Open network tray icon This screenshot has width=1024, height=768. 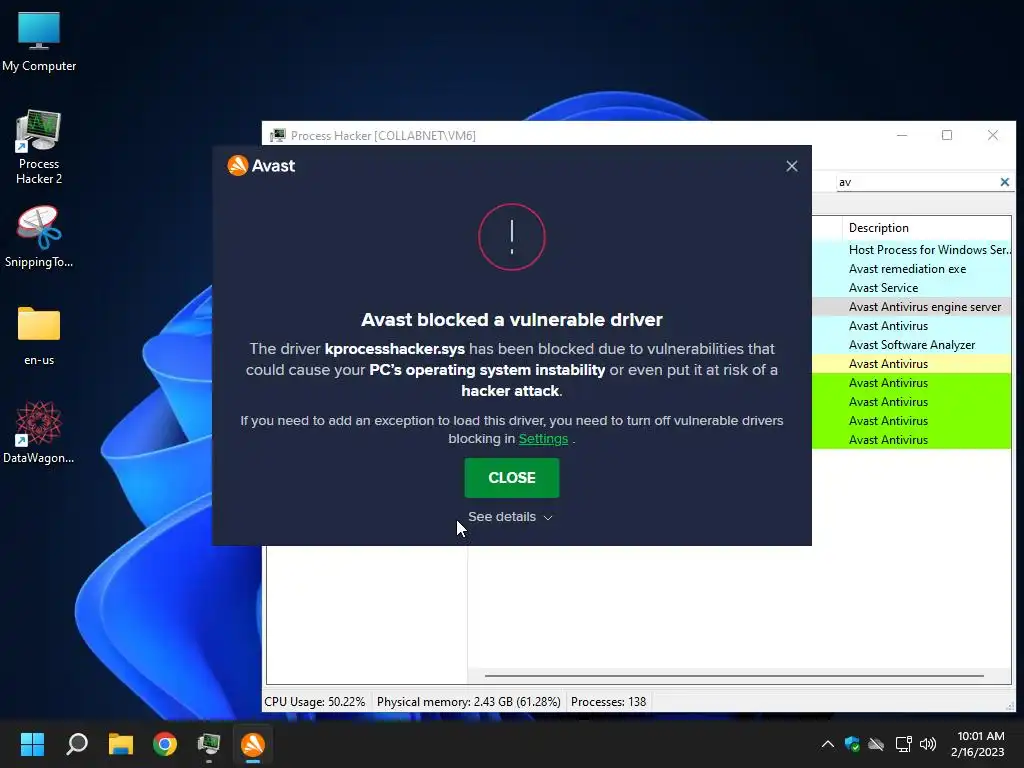coord(903,744)
